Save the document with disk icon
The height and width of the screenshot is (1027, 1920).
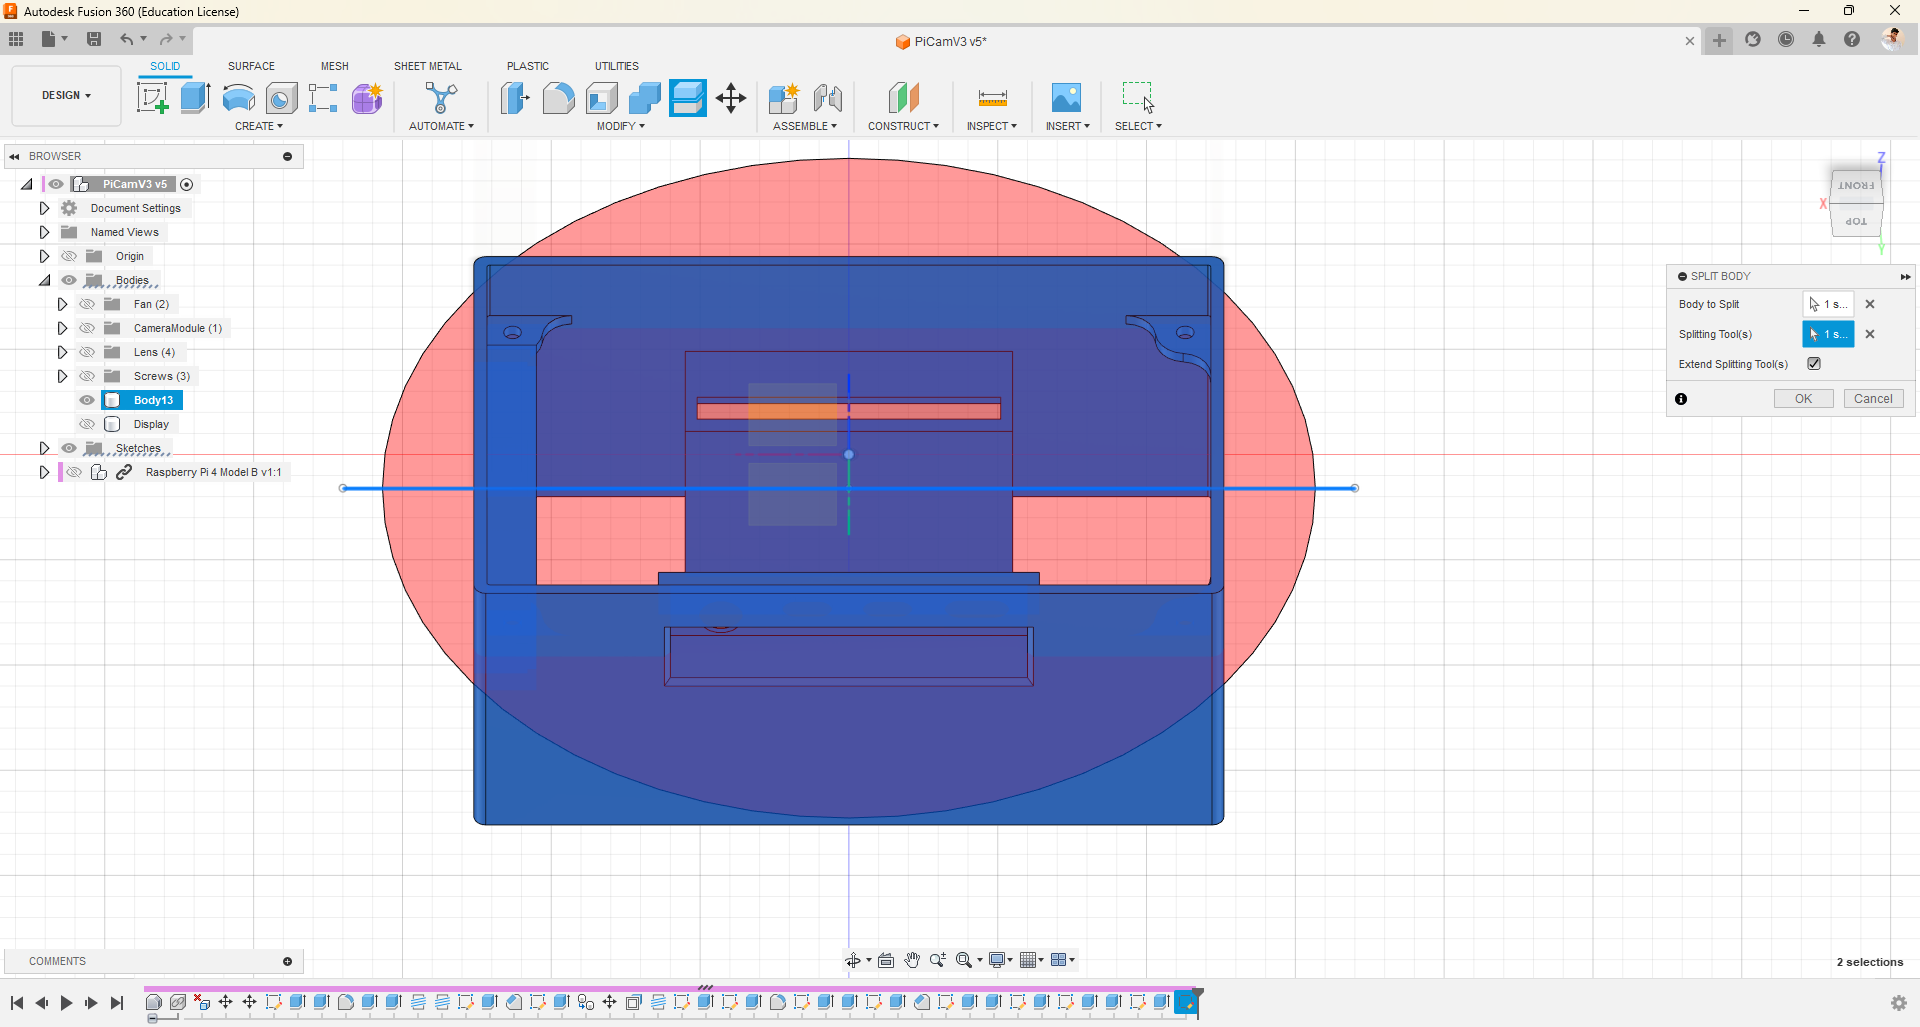tap(94, 39)
